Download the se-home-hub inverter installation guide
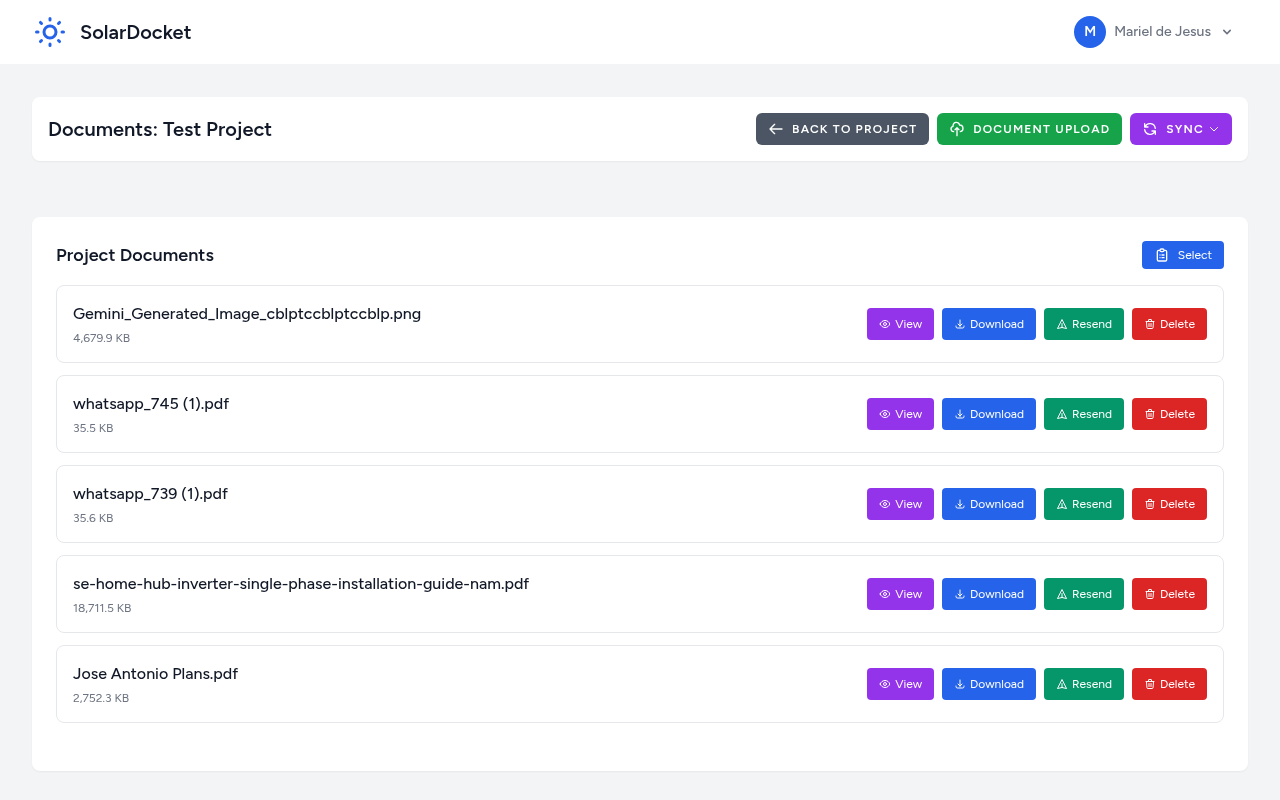The image size is (1280, 800). pyautogui.click(x=988, y=594)
